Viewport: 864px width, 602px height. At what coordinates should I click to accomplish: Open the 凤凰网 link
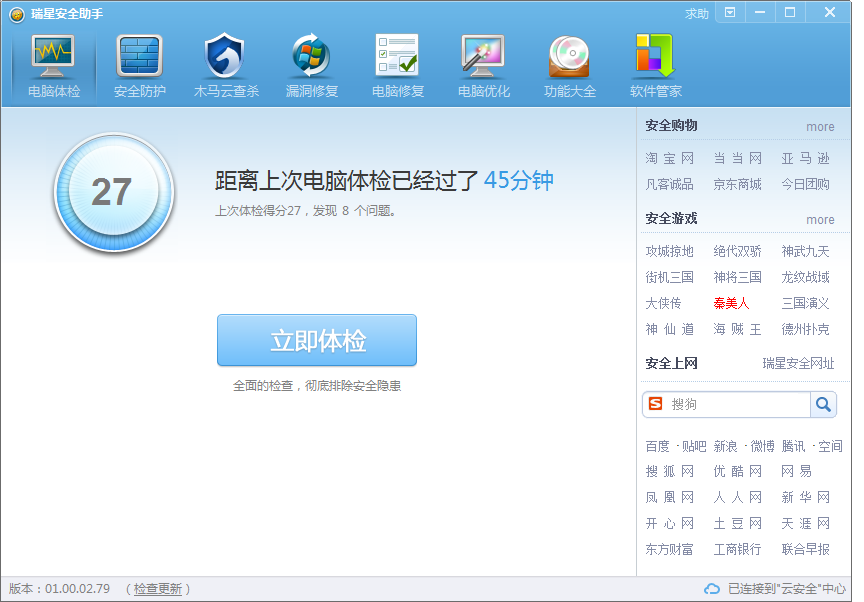669,498
